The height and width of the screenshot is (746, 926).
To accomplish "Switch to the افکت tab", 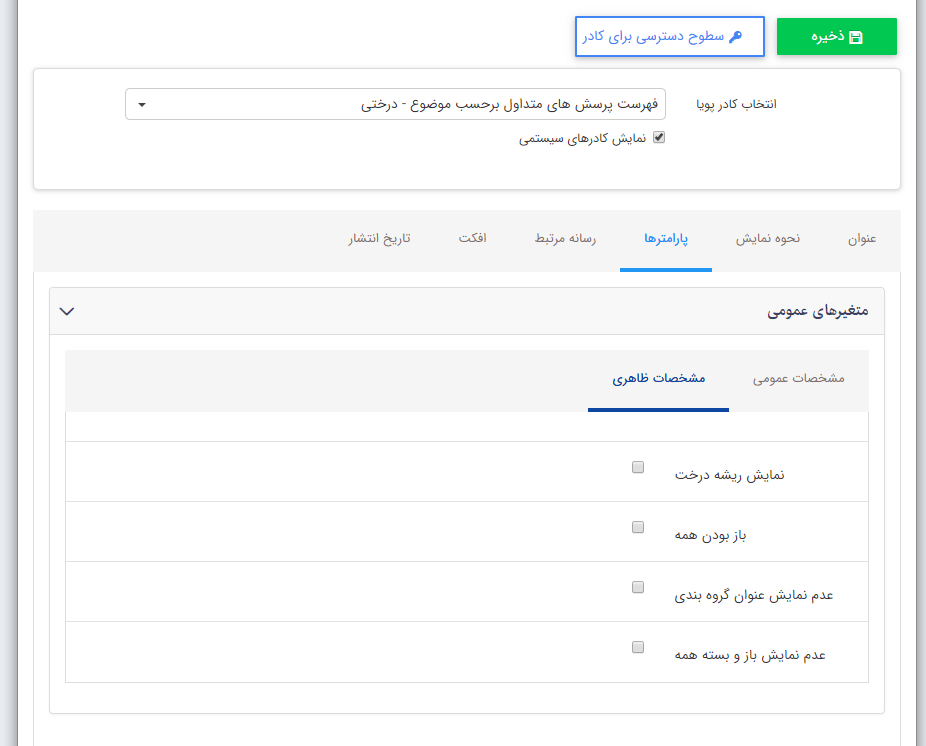I will (471, 239).
